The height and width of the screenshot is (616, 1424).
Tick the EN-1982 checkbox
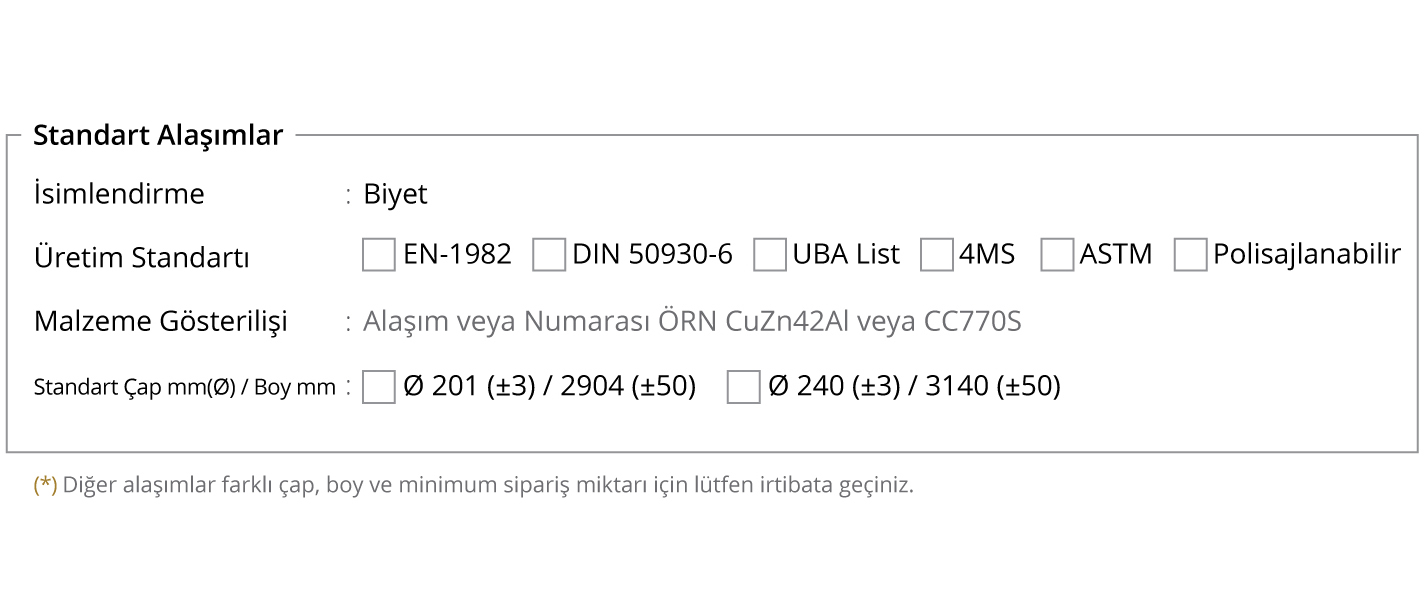click(x=378, y=255)
